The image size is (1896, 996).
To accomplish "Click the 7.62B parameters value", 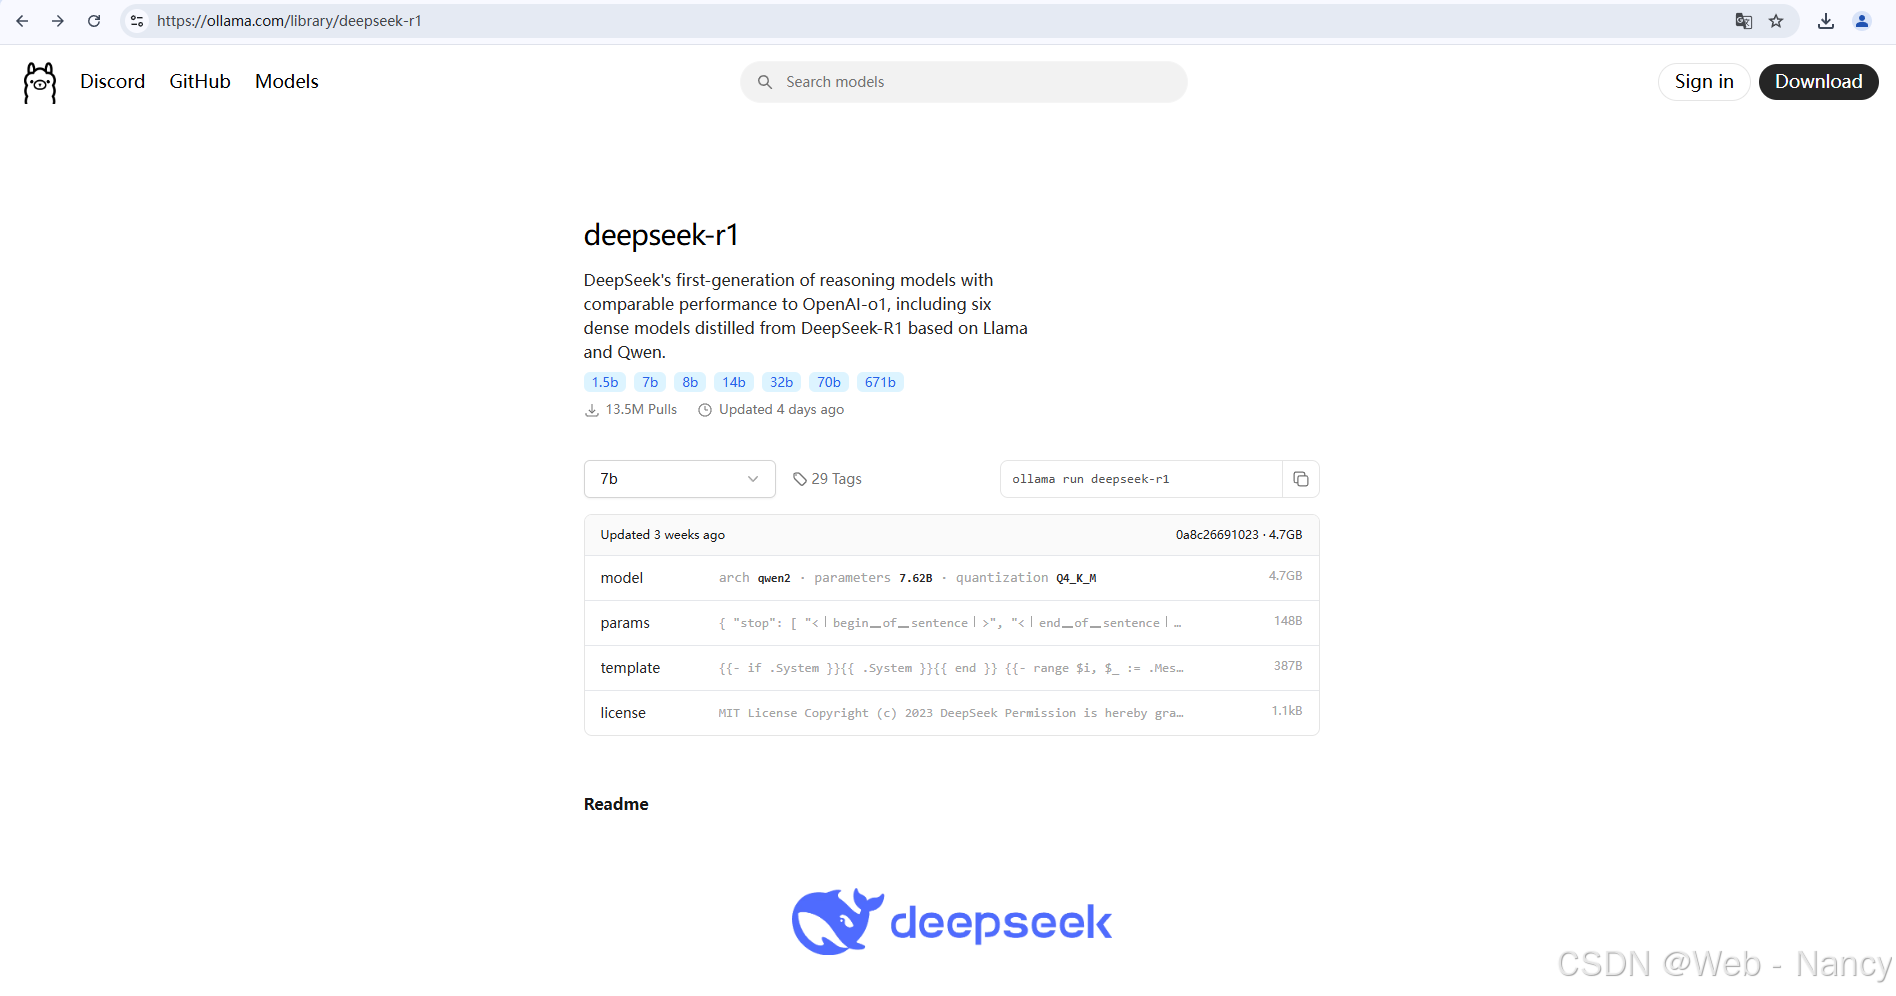I will 915,578.
